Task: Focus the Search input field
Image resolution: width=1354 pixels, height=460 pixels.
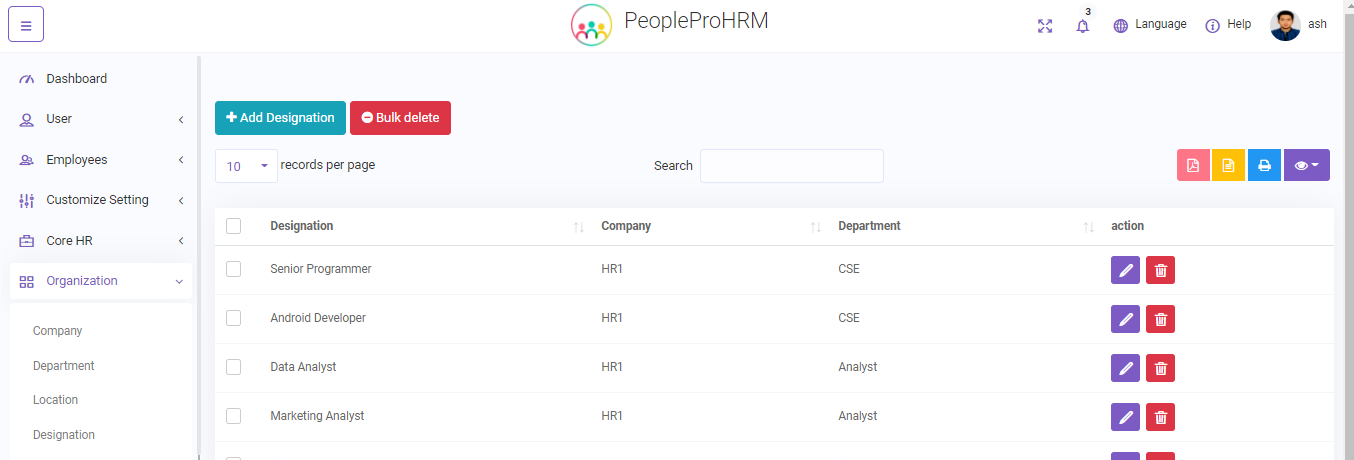Action: (x=791, y=166)
